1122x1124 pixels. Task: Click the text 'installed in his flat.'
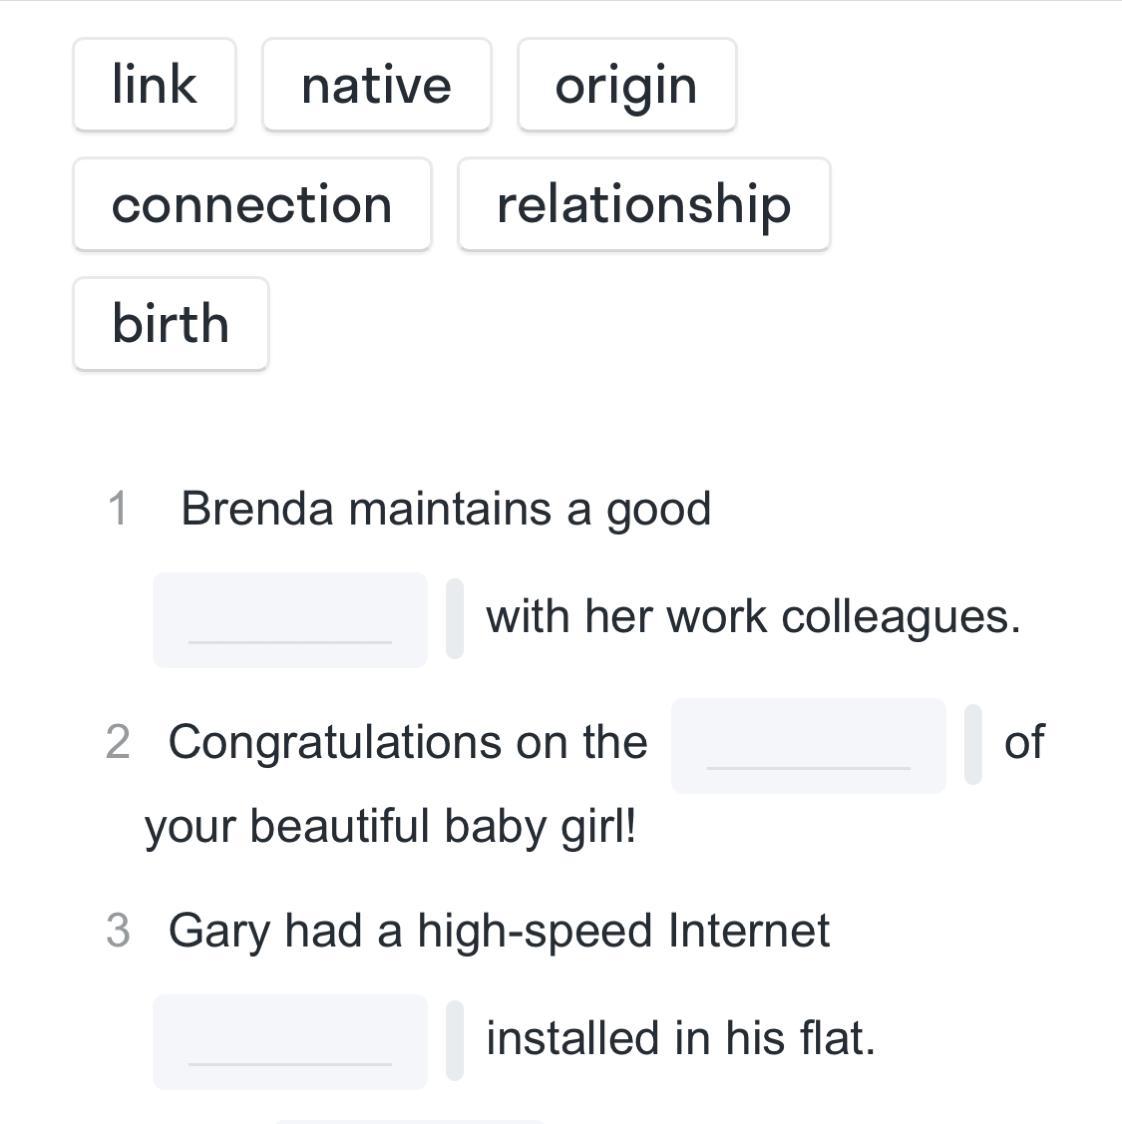point(680,1038)
